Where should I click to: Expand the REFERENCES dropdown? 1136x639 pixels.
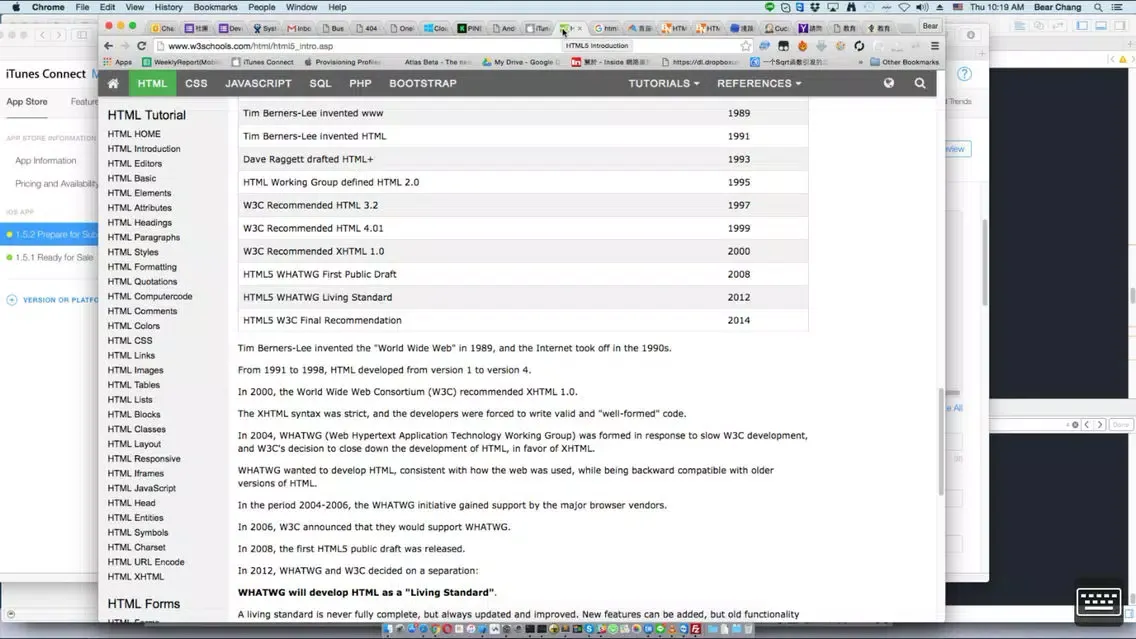[758, 84]
